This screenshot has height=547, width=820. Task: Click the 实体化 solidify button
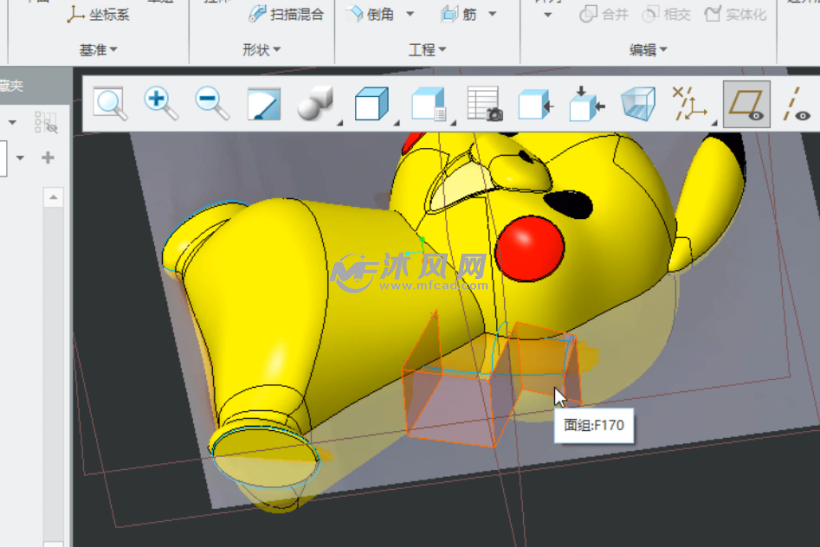[735, 14]
